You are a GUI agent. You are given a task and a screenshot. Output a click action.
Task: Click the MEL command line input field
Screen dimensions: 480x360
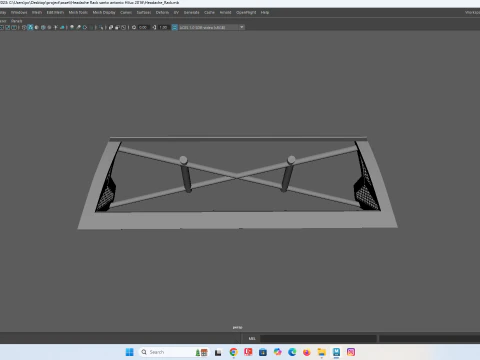318,339
